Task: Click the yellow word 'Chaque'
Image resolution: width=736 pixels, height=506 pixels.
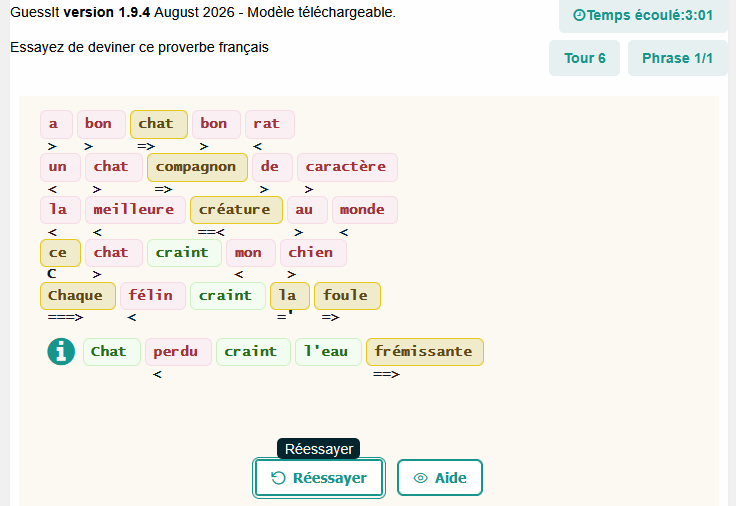Action: (x=77, y=296)
